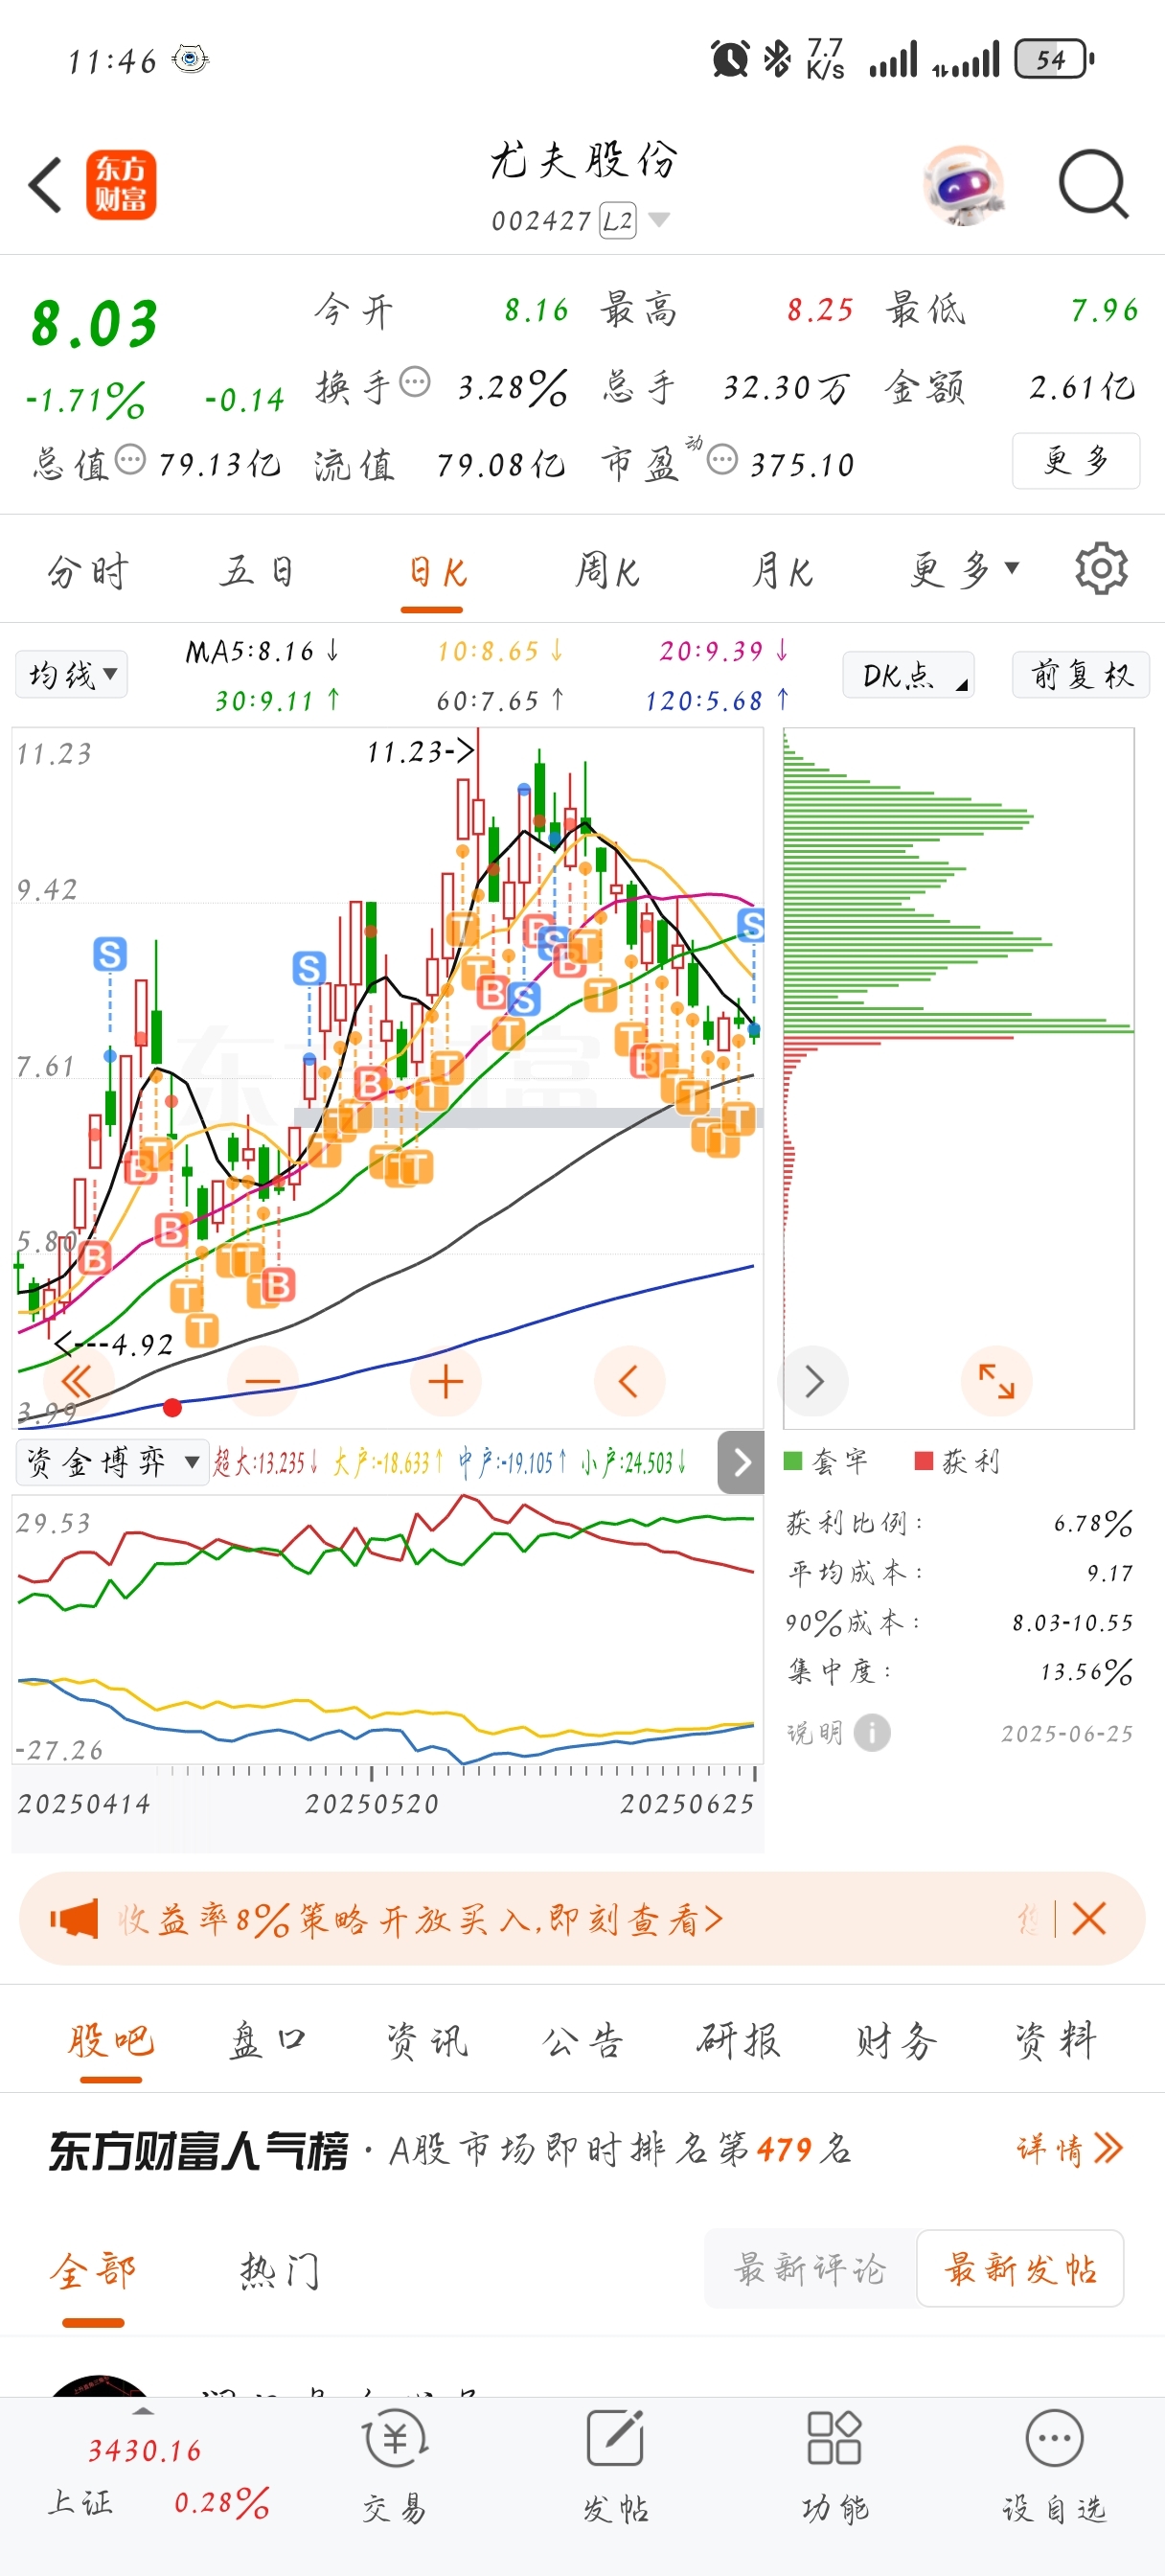The height and width of the screenshot is (2576, 1165).
Task: Select 周K chart tab
Action: (x=607, y=572)
